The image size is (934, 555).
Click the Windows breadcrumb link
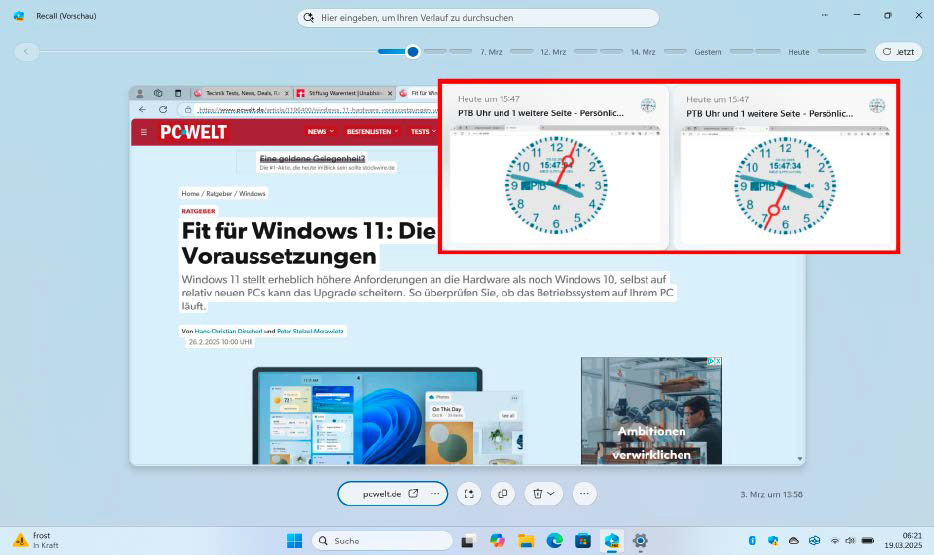[252, 194]
